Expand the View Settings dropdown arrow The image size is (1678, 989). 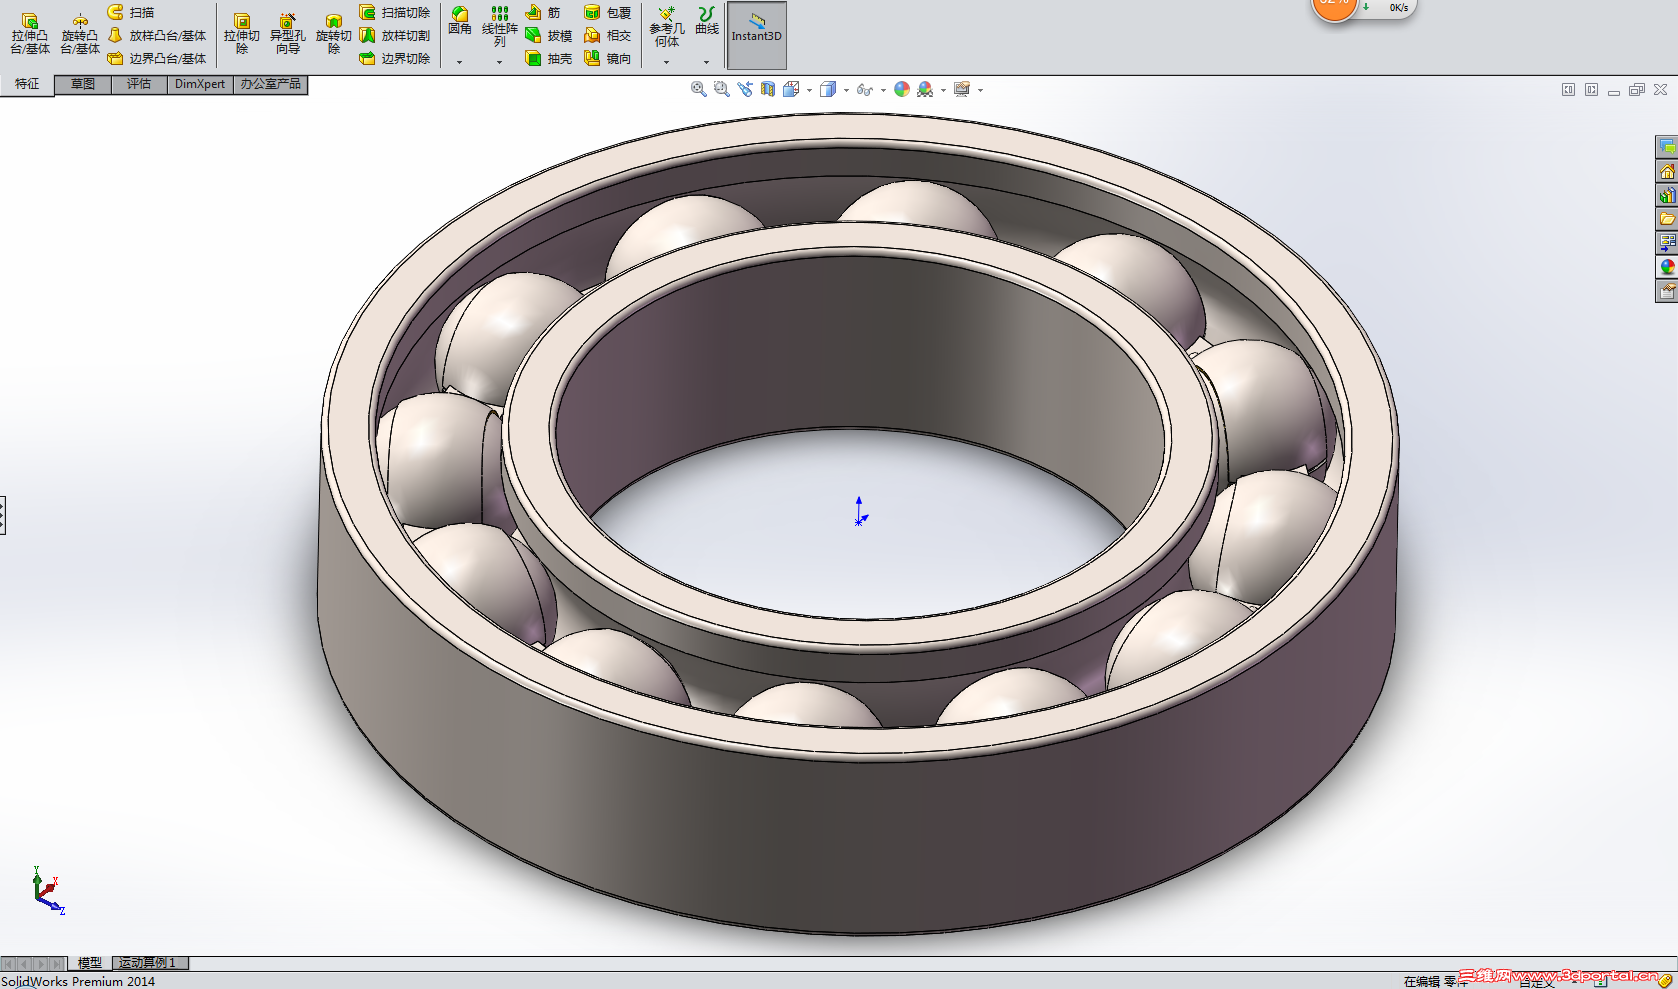tap(980, 90)
